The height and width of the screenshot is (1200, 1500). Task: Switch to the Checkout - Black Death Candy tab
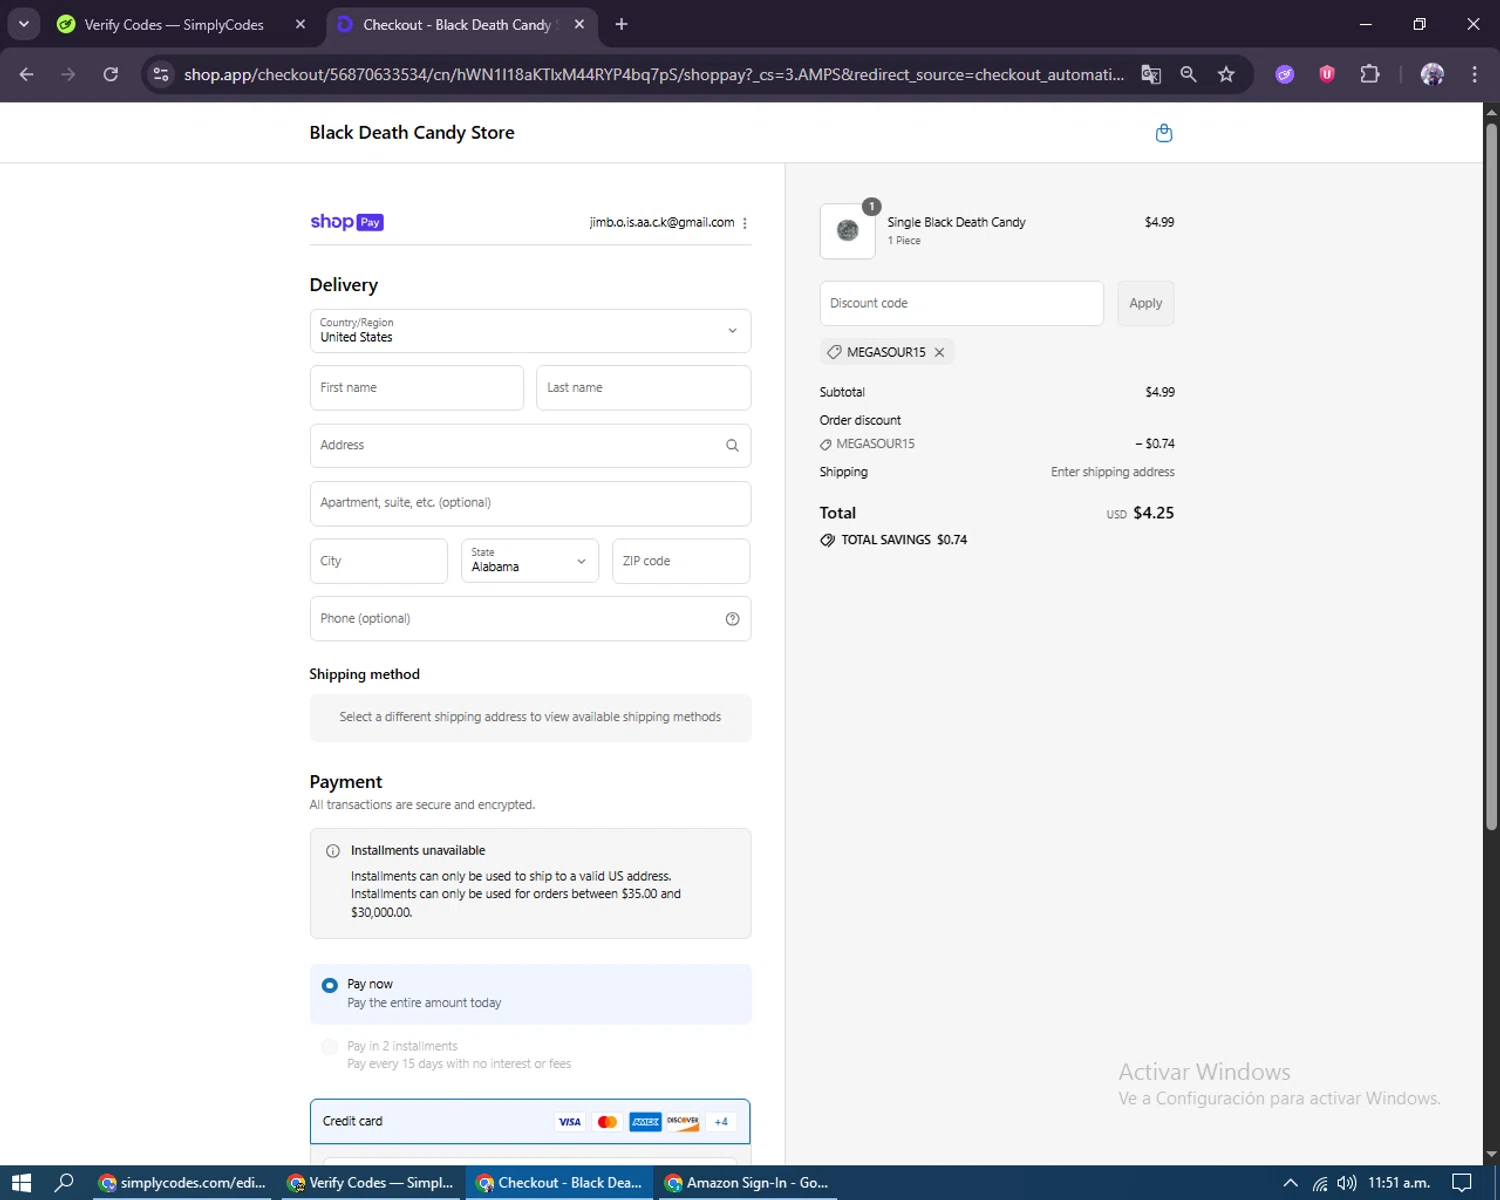461,24
